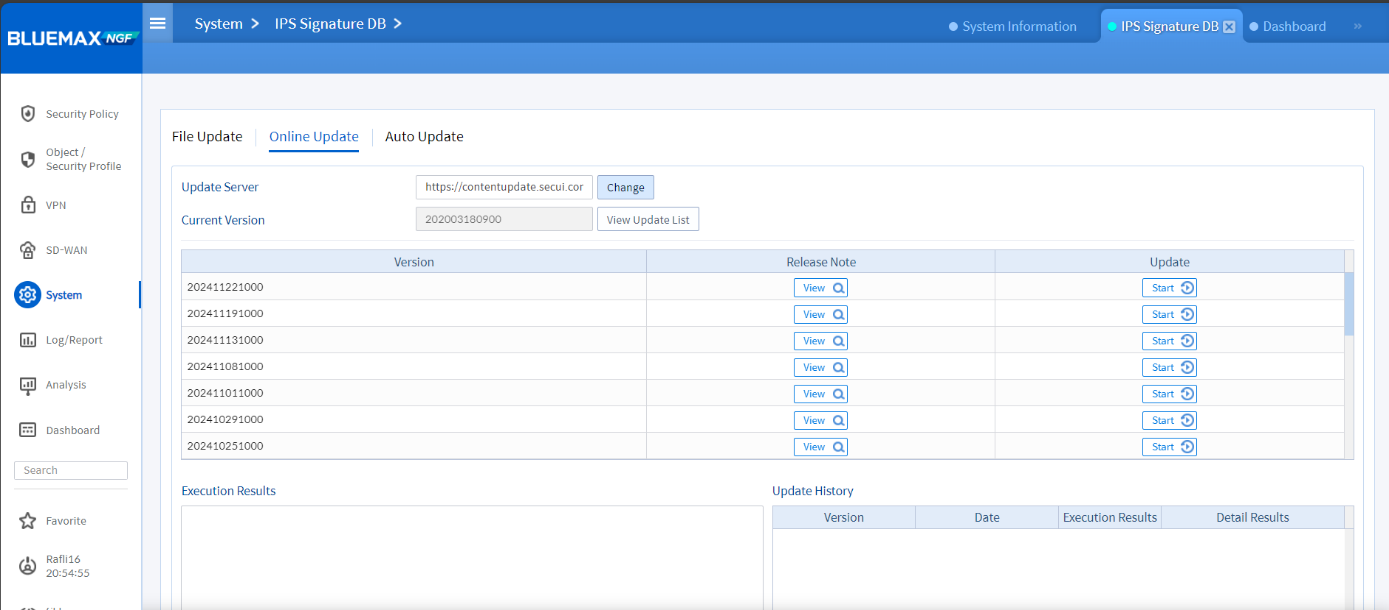Show more tabs double-chevron
1389x610 pixels.
click(x=1357, y=27)
